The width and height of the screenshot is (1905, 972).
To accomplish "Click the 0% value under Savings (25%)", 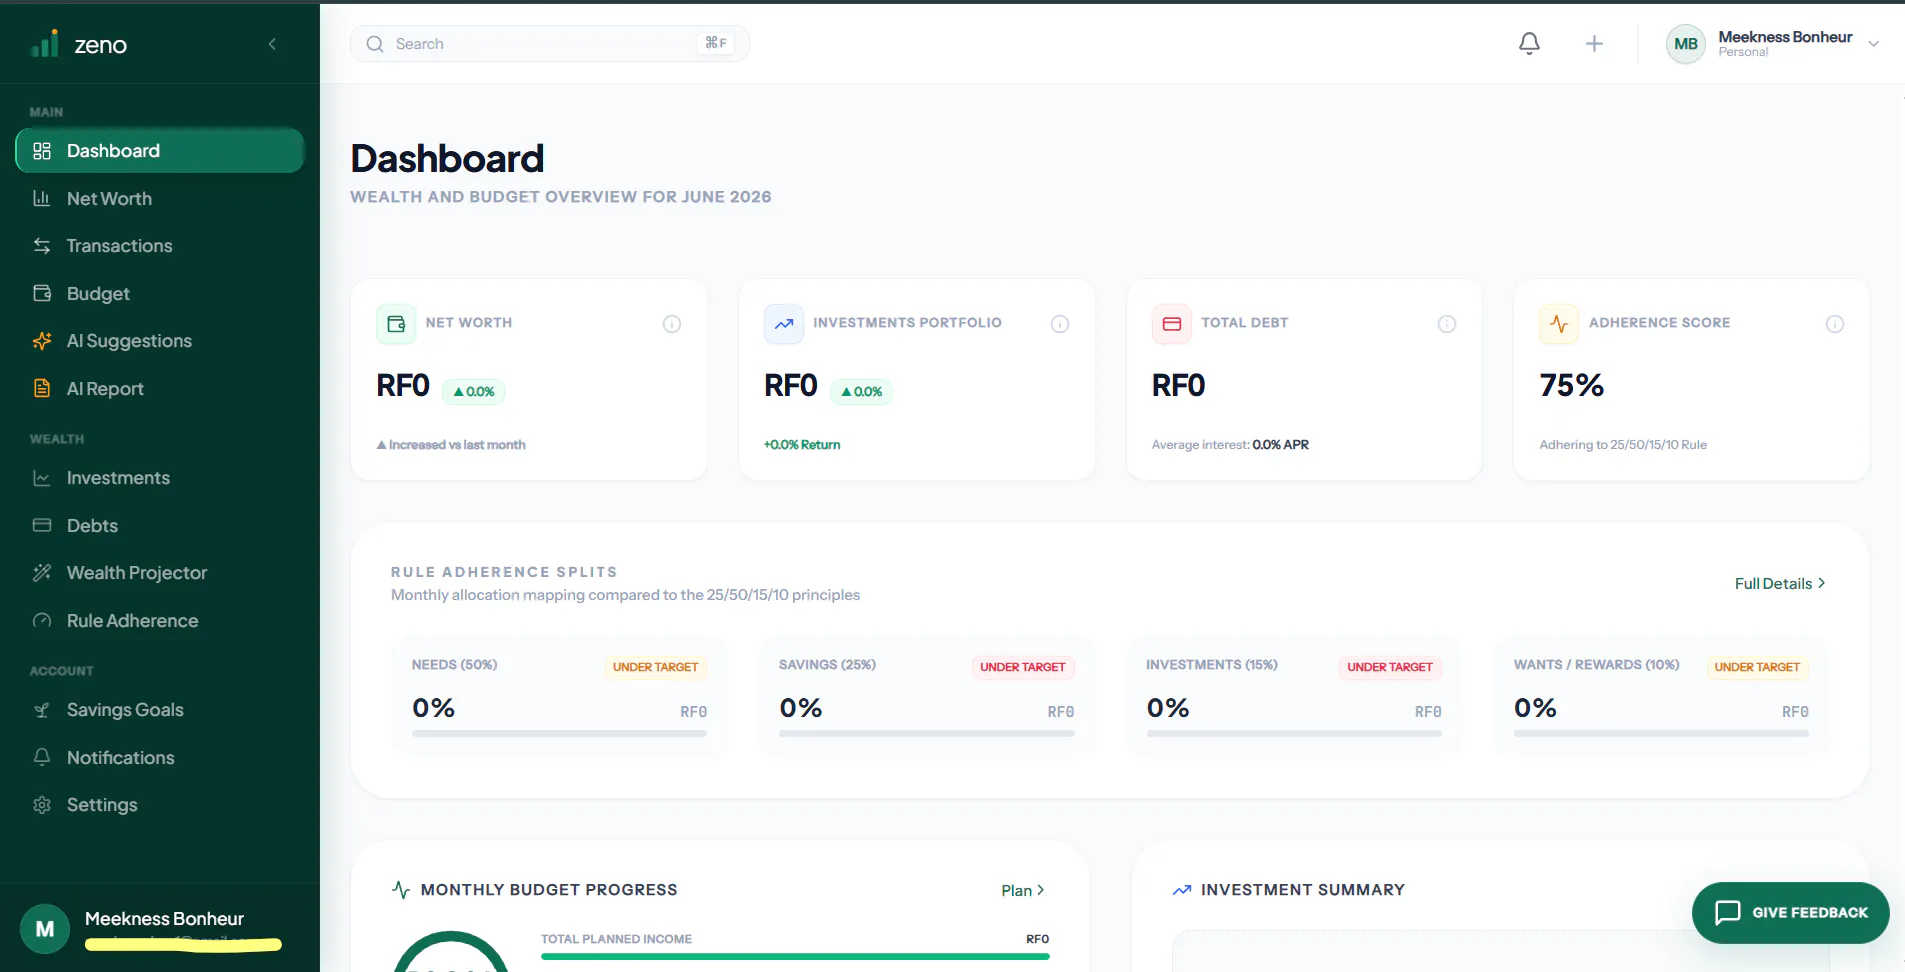I will [x=801, y=708].
